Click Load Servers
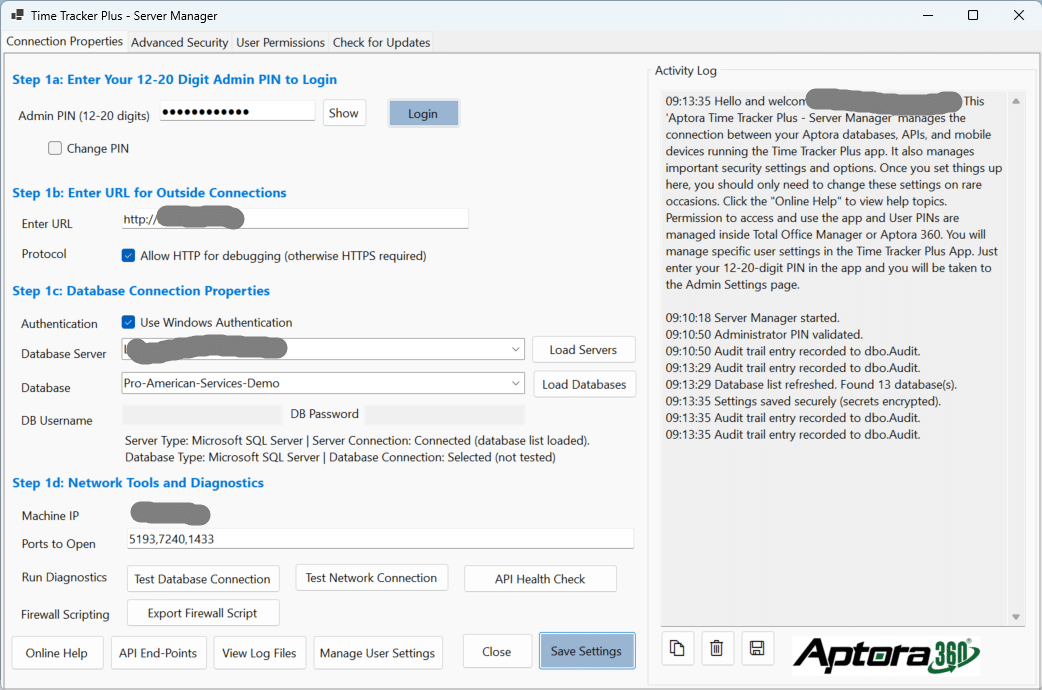Image resolution: width=1042 pixels, height=690 pixels. [x=583, y=350]
